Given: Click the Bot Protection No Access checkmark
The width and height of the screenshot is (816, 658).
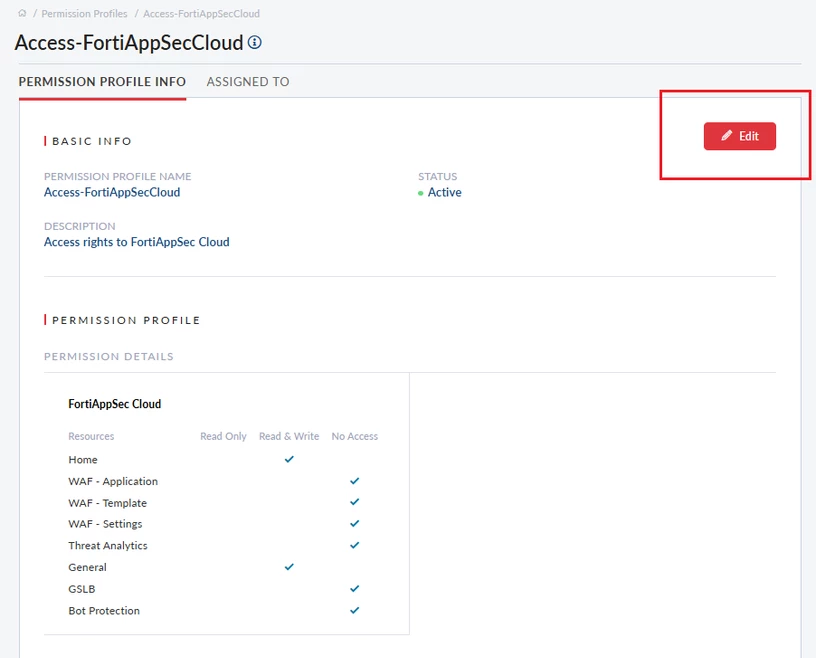Looking at the screenshot, I should tap(354, 610).
